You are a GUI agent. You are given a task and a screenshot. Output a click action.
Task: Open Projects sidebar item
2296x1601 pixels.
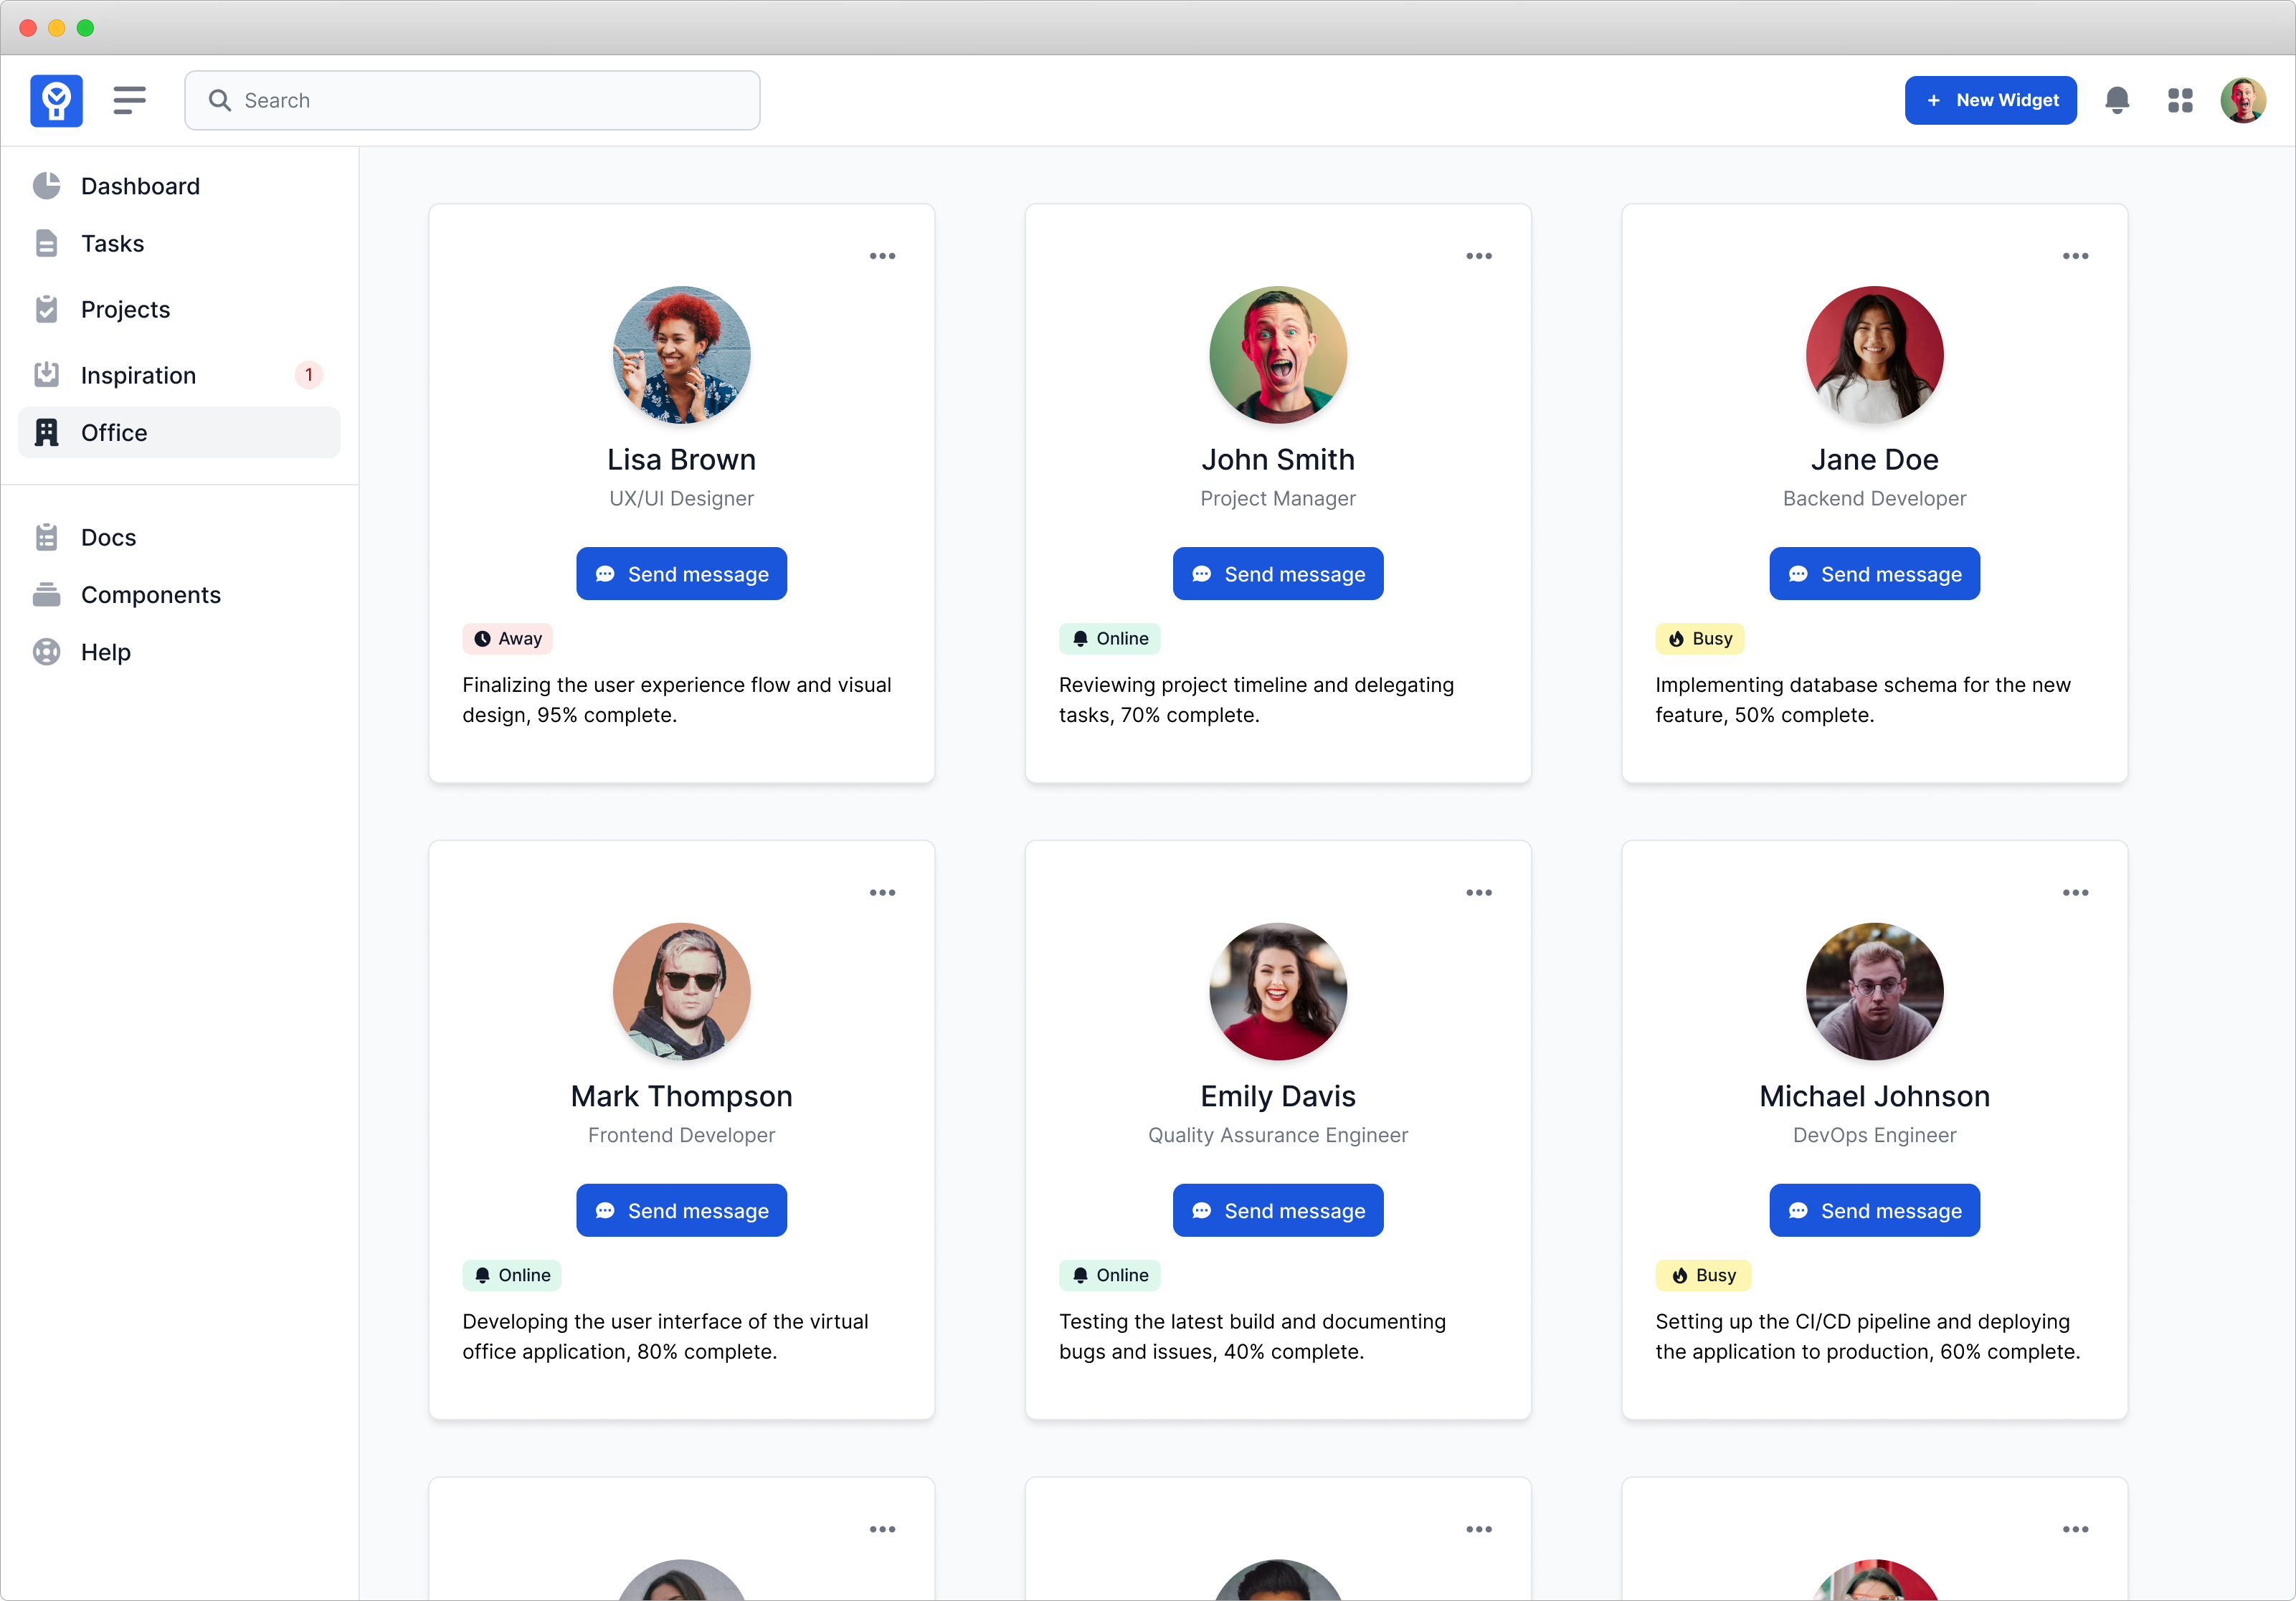point(125,310)
